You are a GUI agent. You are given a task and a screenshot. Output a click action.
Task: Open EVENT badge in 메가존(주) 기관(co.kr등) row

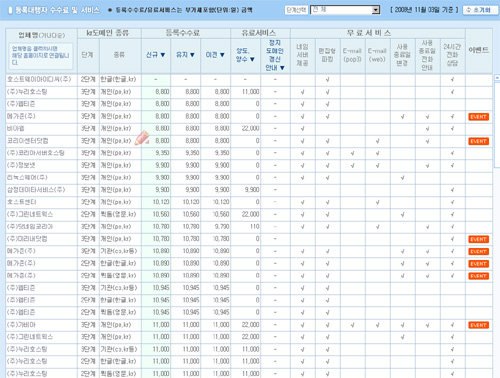click(478, 252)
